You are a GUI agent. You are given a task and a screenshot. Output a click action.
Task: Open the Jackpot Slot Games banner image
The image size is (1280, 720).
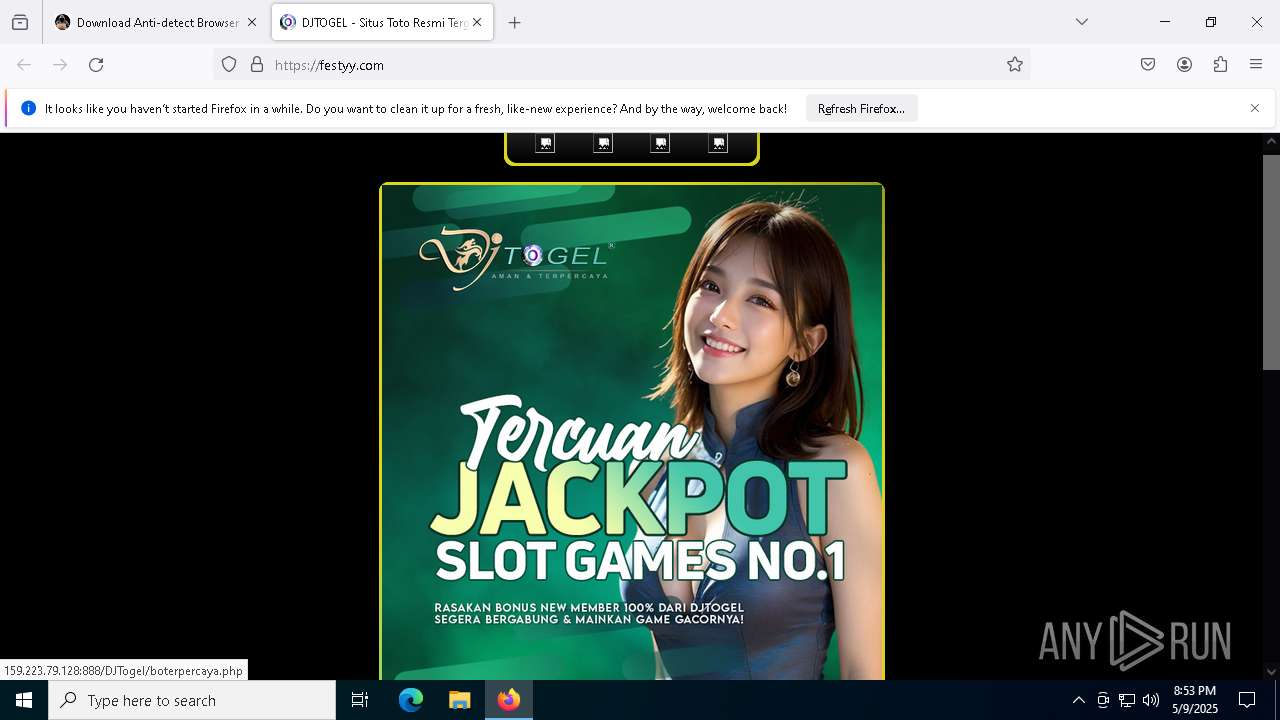coord(632,432)
